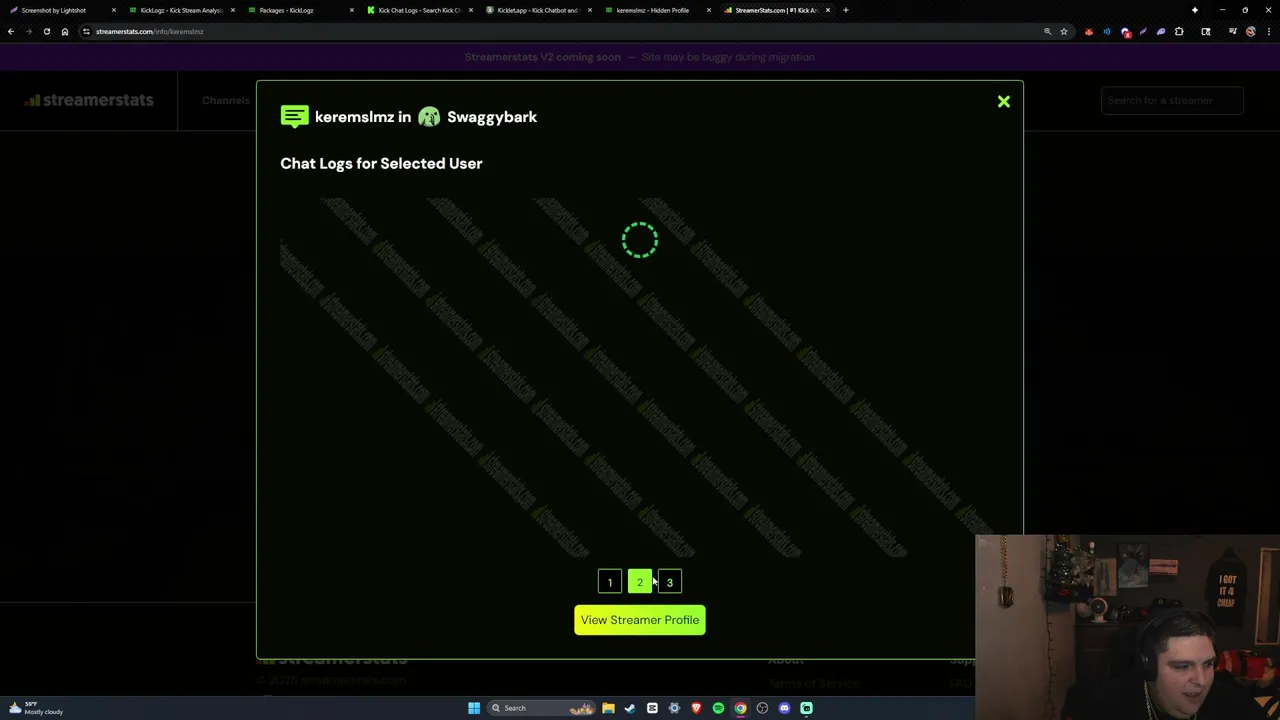
Task: Open Brave browser from the taskbar
Action: (696, 708)
